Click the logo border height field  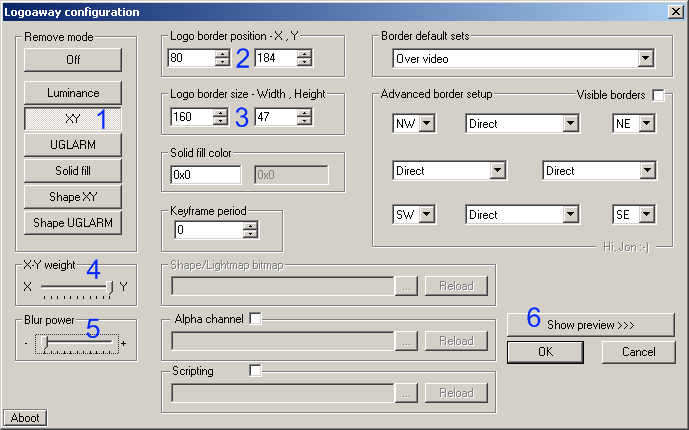[276, 117]
